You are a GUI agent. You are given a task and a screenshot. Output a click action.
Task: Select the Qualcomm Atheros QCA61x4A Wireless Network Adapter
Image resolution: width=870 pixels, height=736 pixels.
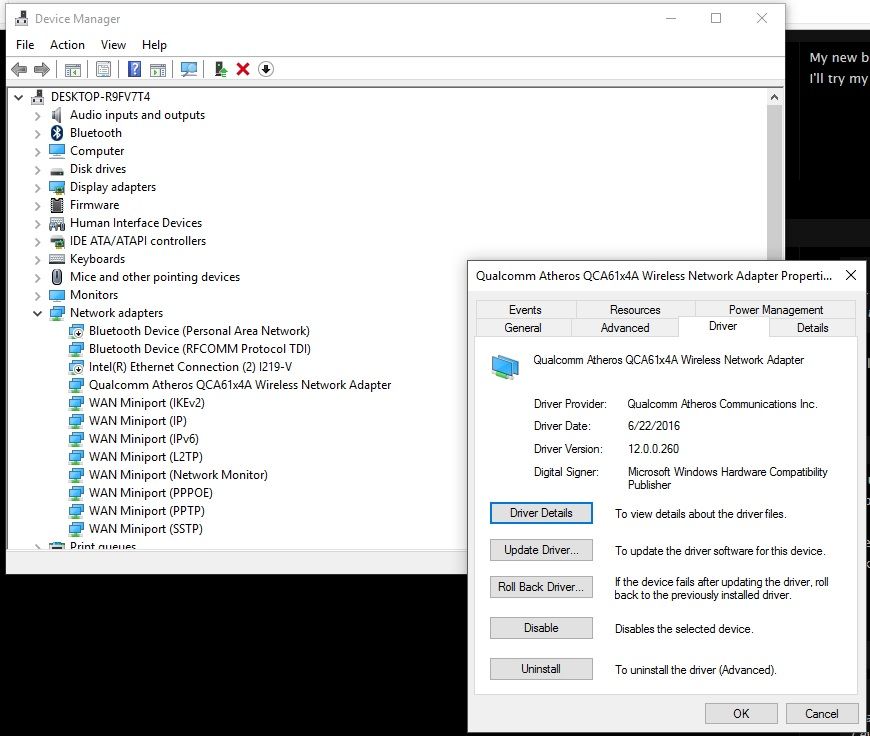(235, 384)
